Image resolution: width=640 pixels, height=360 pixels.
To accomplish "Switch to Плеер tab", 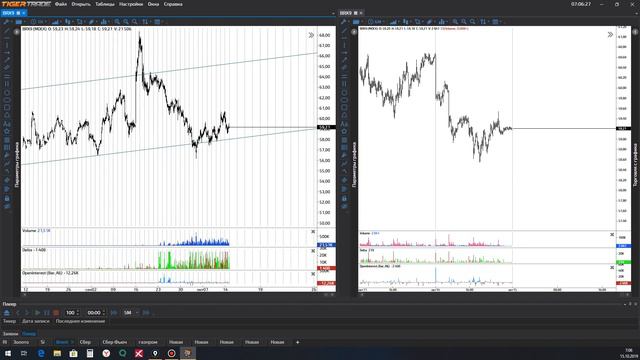I will click(x=29, y=334).
